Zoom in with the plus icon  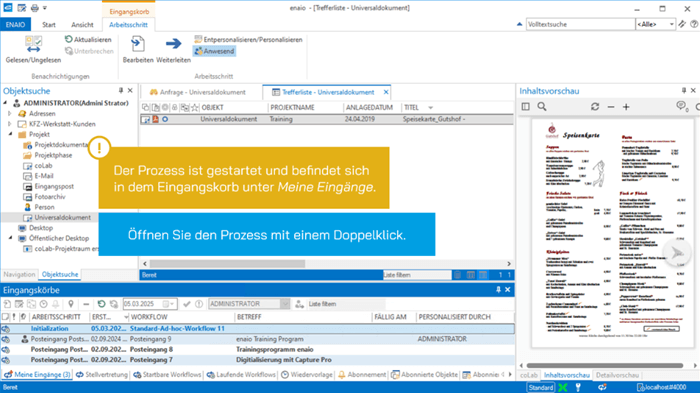click(626, 107)
